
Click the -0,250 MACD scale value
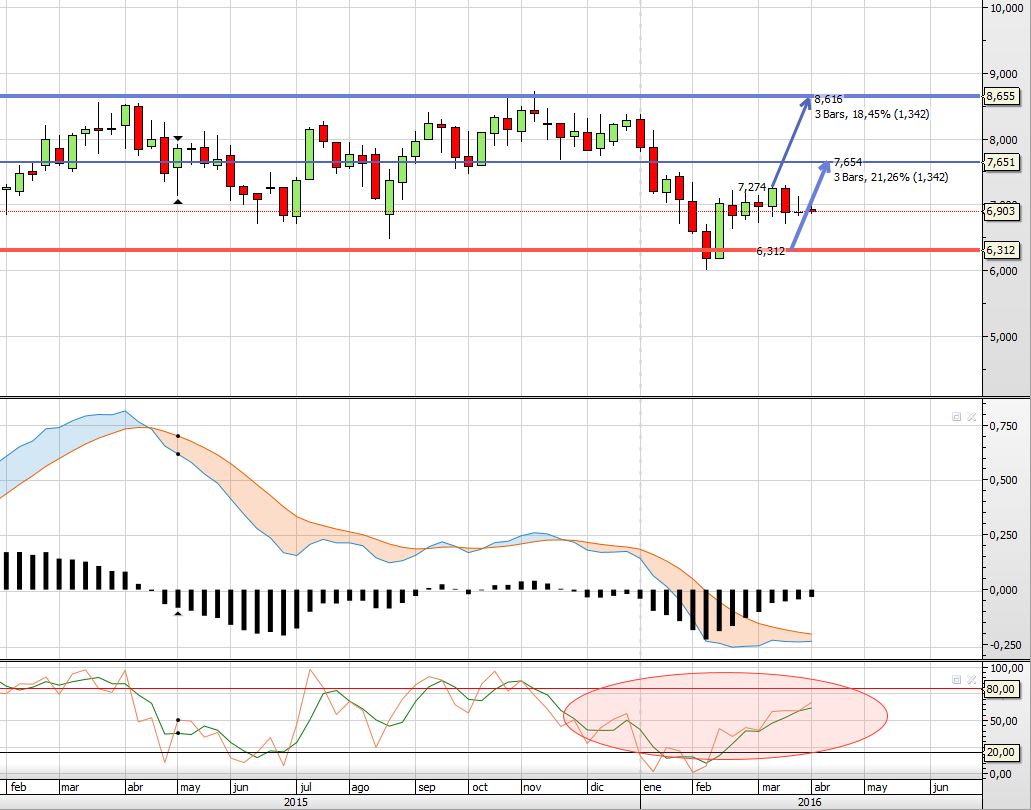(1003, 645)
